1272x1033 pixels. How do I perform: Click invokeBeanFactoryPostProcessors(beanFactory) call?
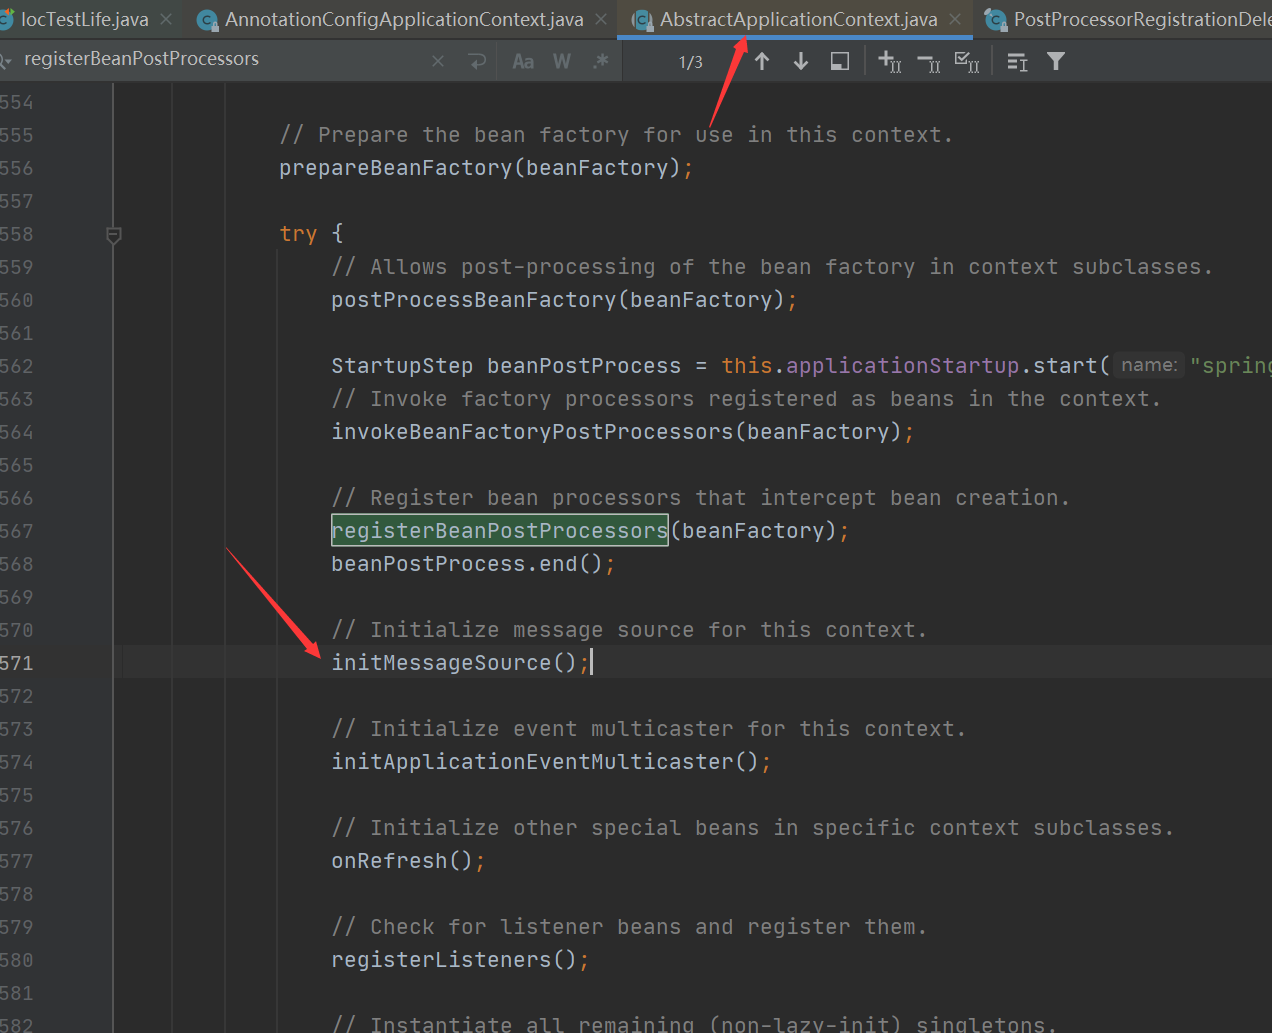click(622, 431)
